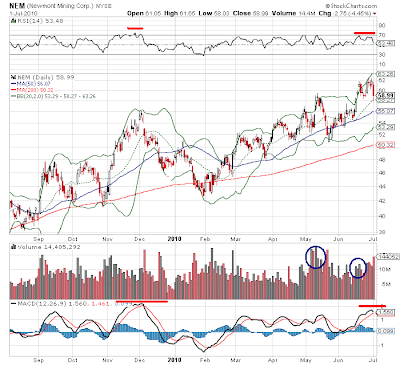Click the -1 level on MACD axis

[382, 346]
